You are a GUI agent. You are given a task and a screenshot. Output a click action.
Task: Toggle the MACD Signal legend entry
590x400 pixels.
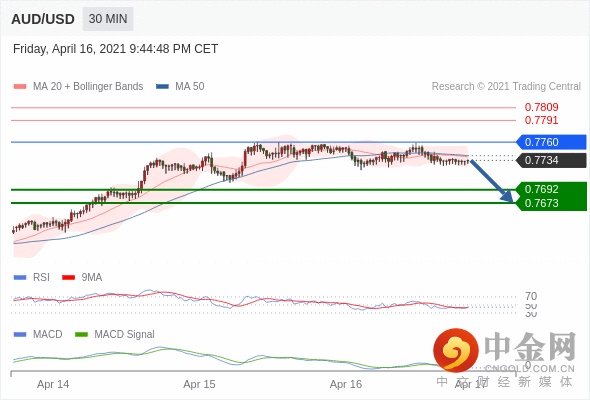tap(115, 334)
